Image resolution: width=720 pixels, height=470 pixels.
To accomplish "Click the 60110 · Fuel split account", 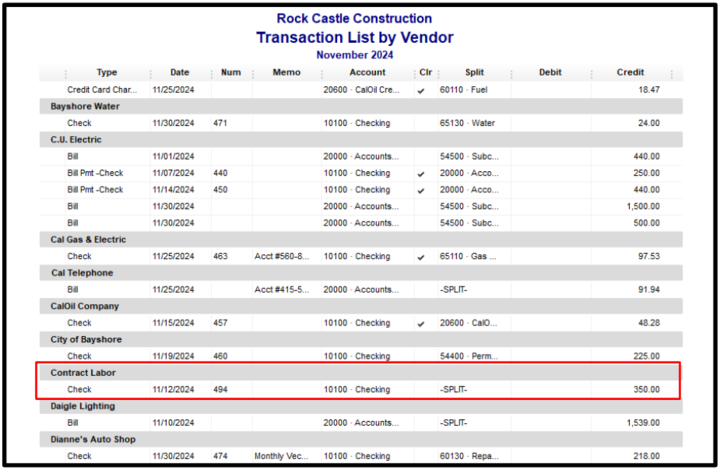I will (x=463, y=90).
